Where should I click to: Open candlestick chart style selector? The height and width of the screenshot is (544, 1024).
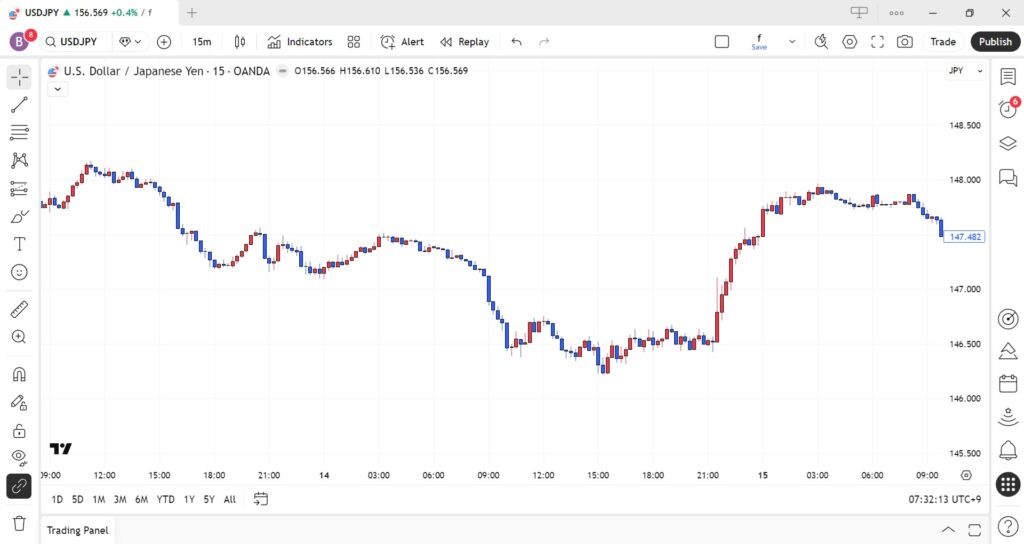coord(240,42)
